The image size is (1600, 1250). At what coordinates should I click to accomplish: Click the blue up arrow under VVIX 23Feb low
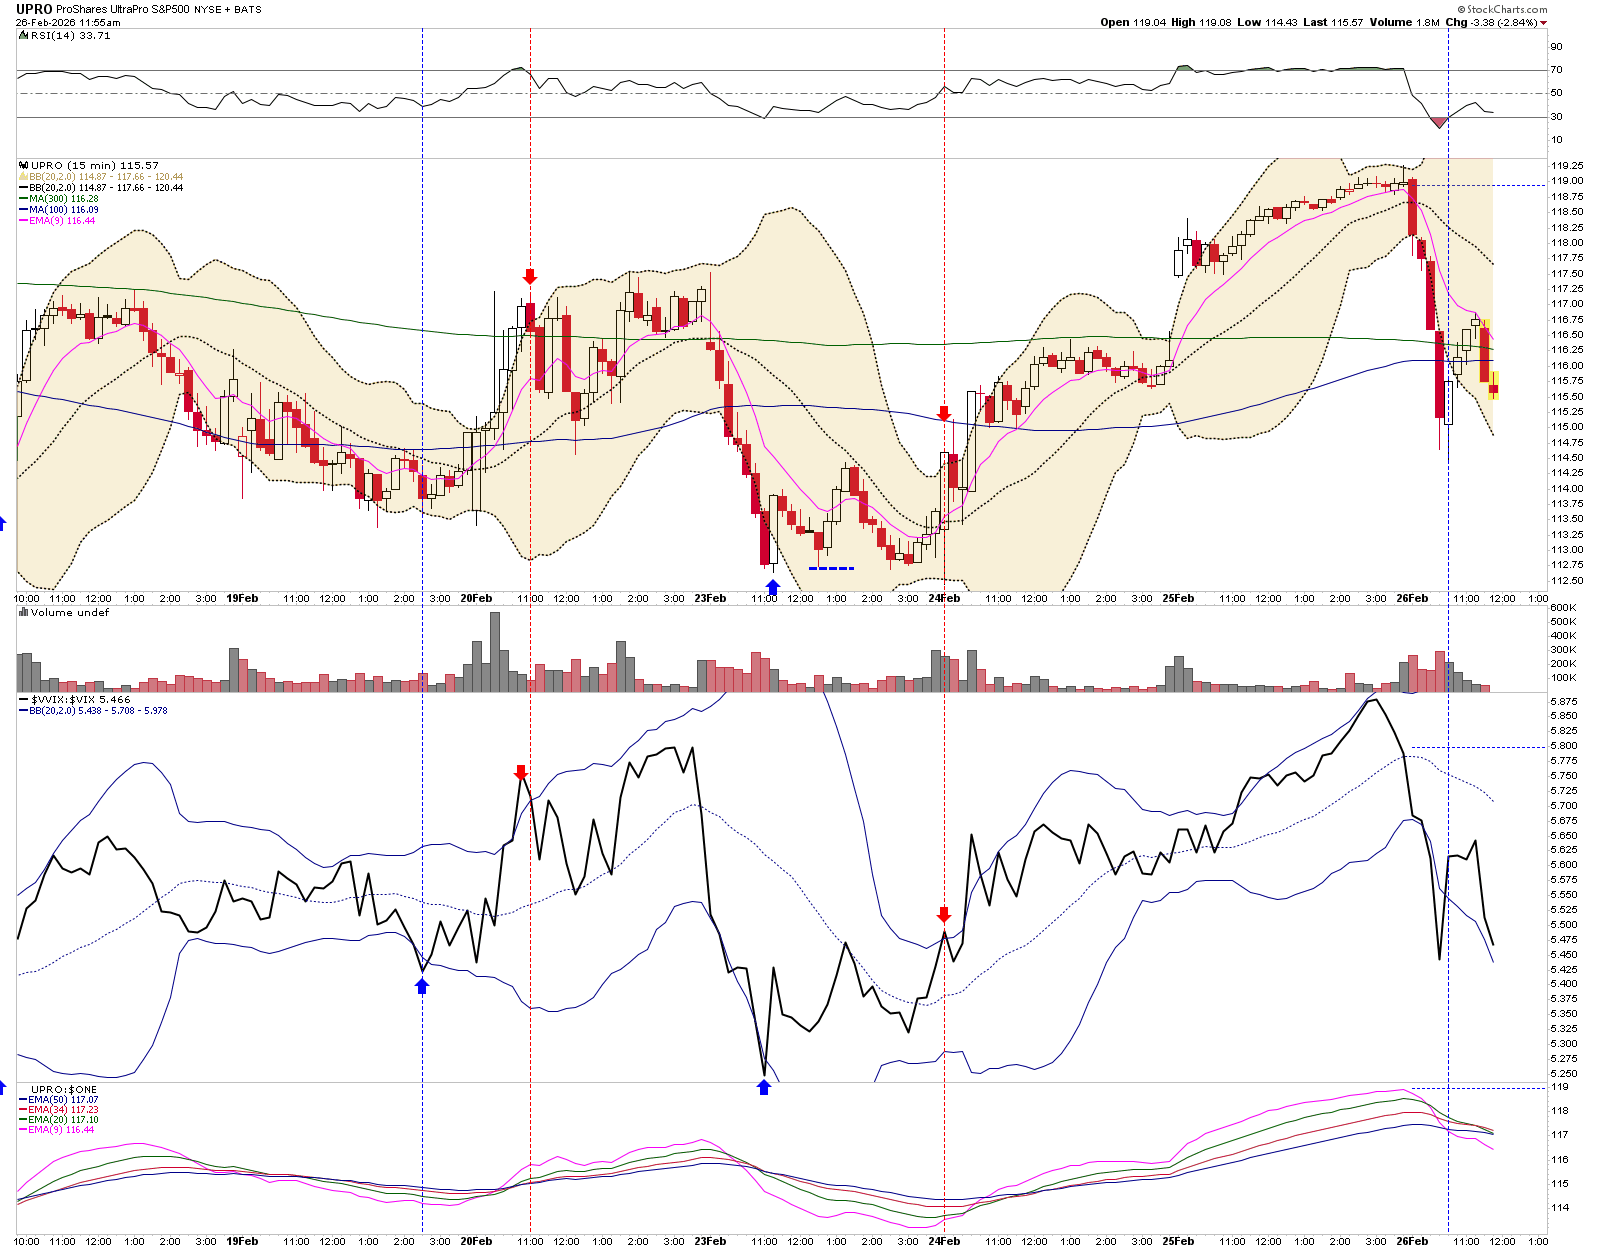click(764, 1087)
